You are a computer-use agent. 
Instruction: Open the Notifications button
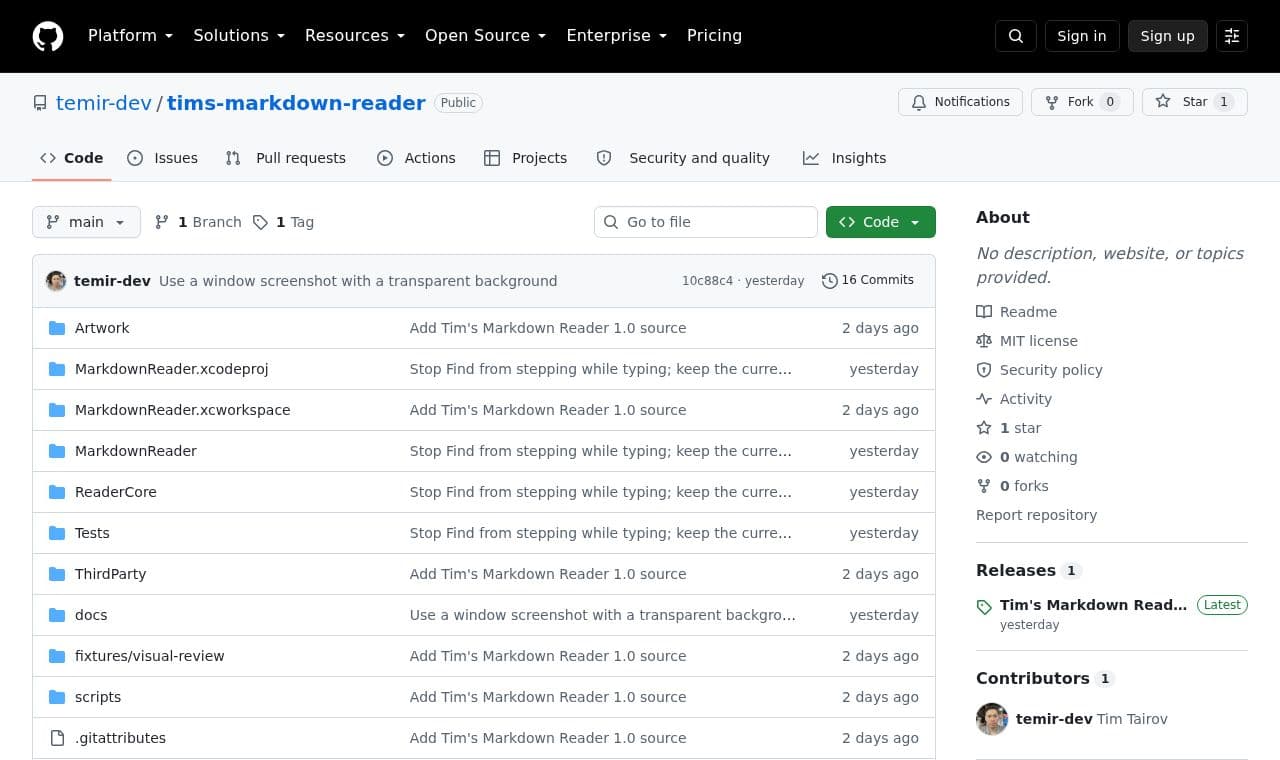[961, 102]
